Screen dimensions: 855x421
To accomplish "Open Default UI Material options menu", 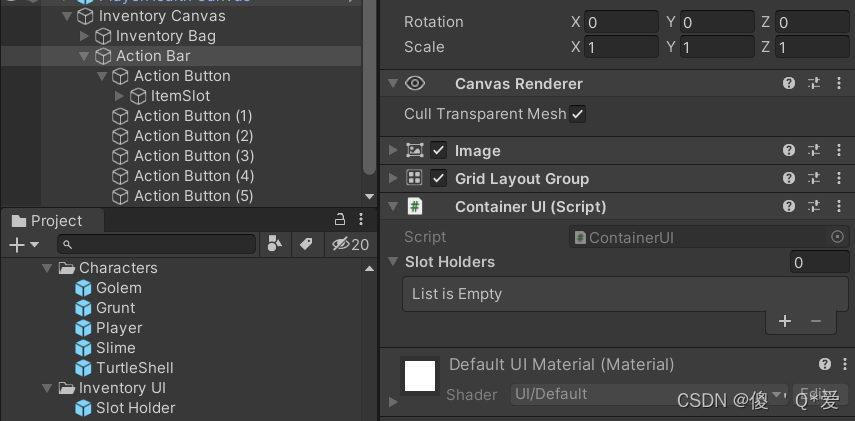I will point(845,364).
